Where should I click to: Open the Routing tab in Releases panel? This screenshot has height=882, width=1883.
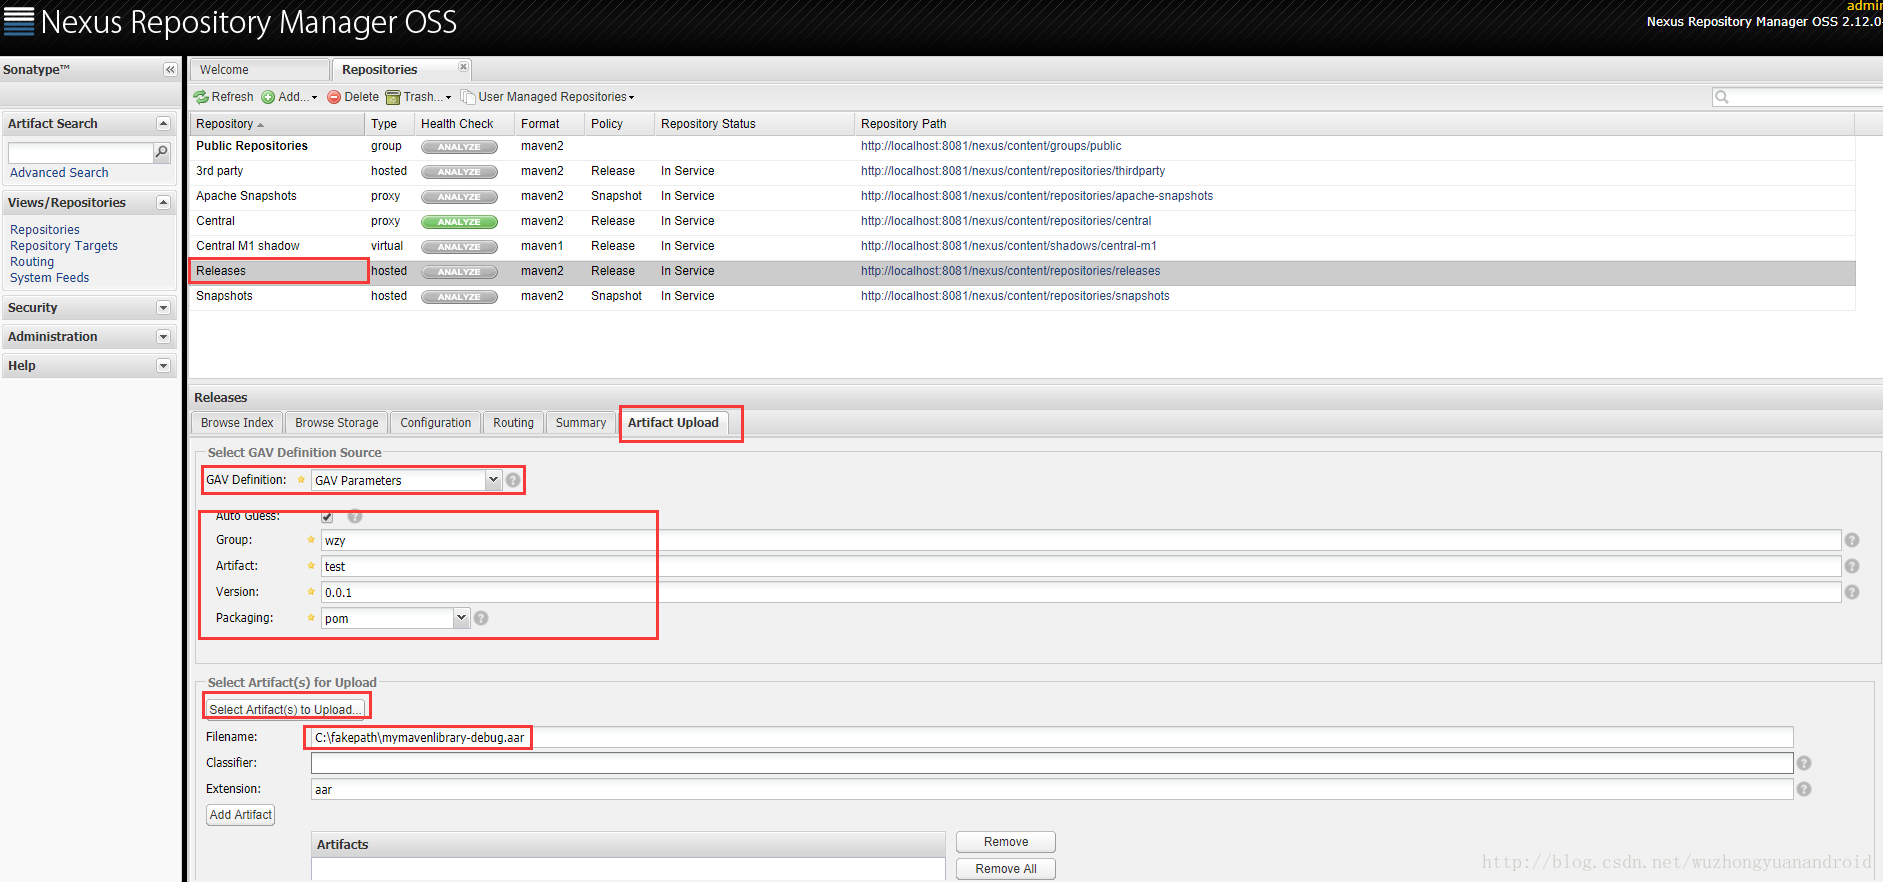(x=513, y=423)
